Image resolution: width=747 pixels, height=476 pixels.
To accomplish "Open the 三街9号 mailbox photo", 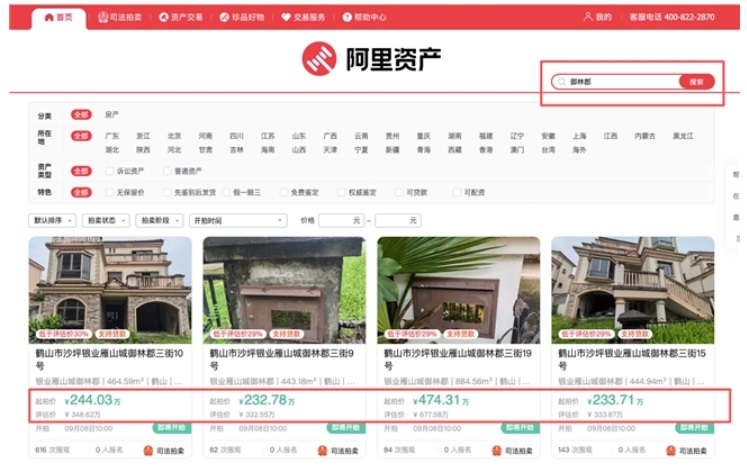I will point(284,290).
